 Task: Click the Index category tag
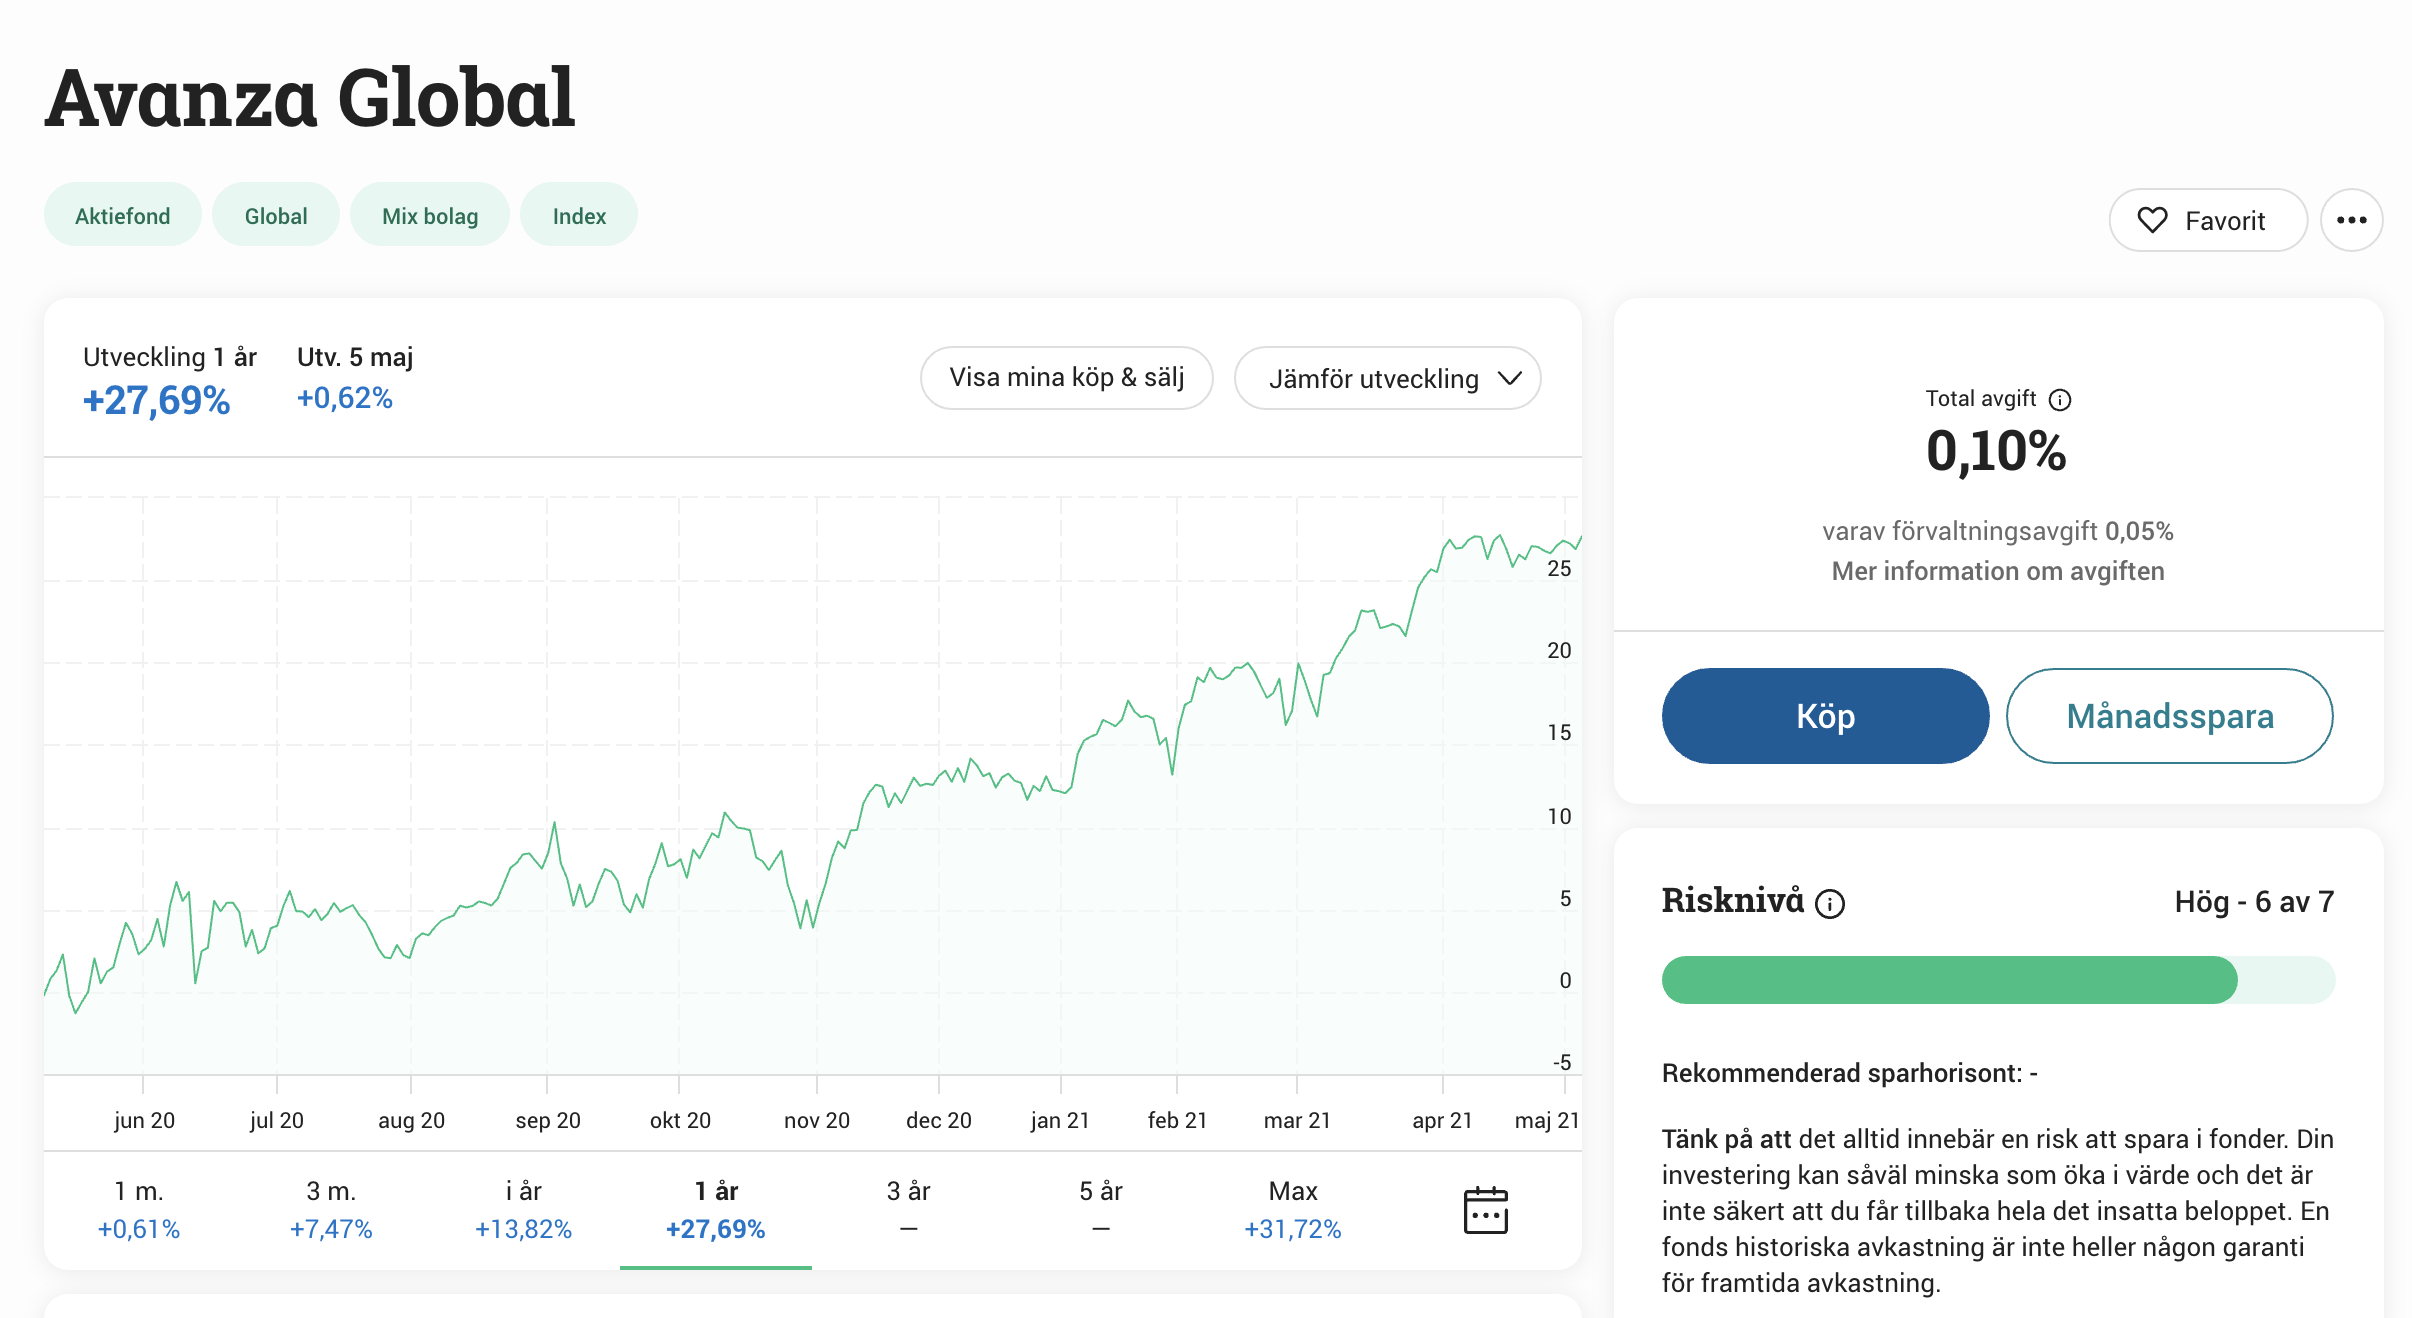(579, 215)
